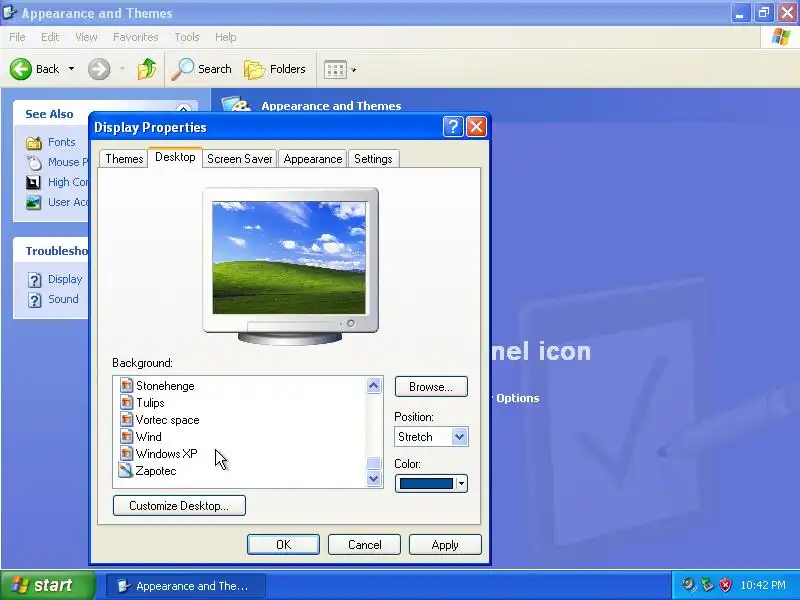Viewport: 800px width, 600px height.
Task: Click Cancel in Display Properties
Action: point(364,545)
